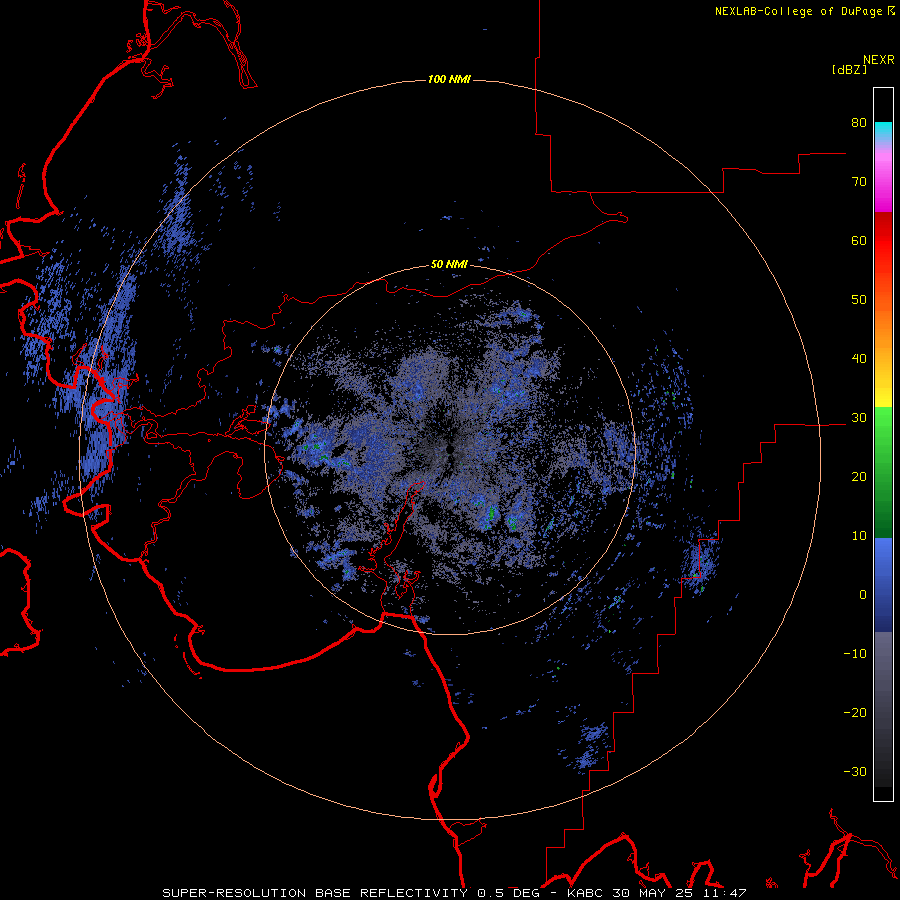Select the 70 dBZ scale value
900x900 pixels.
(859, 181)
